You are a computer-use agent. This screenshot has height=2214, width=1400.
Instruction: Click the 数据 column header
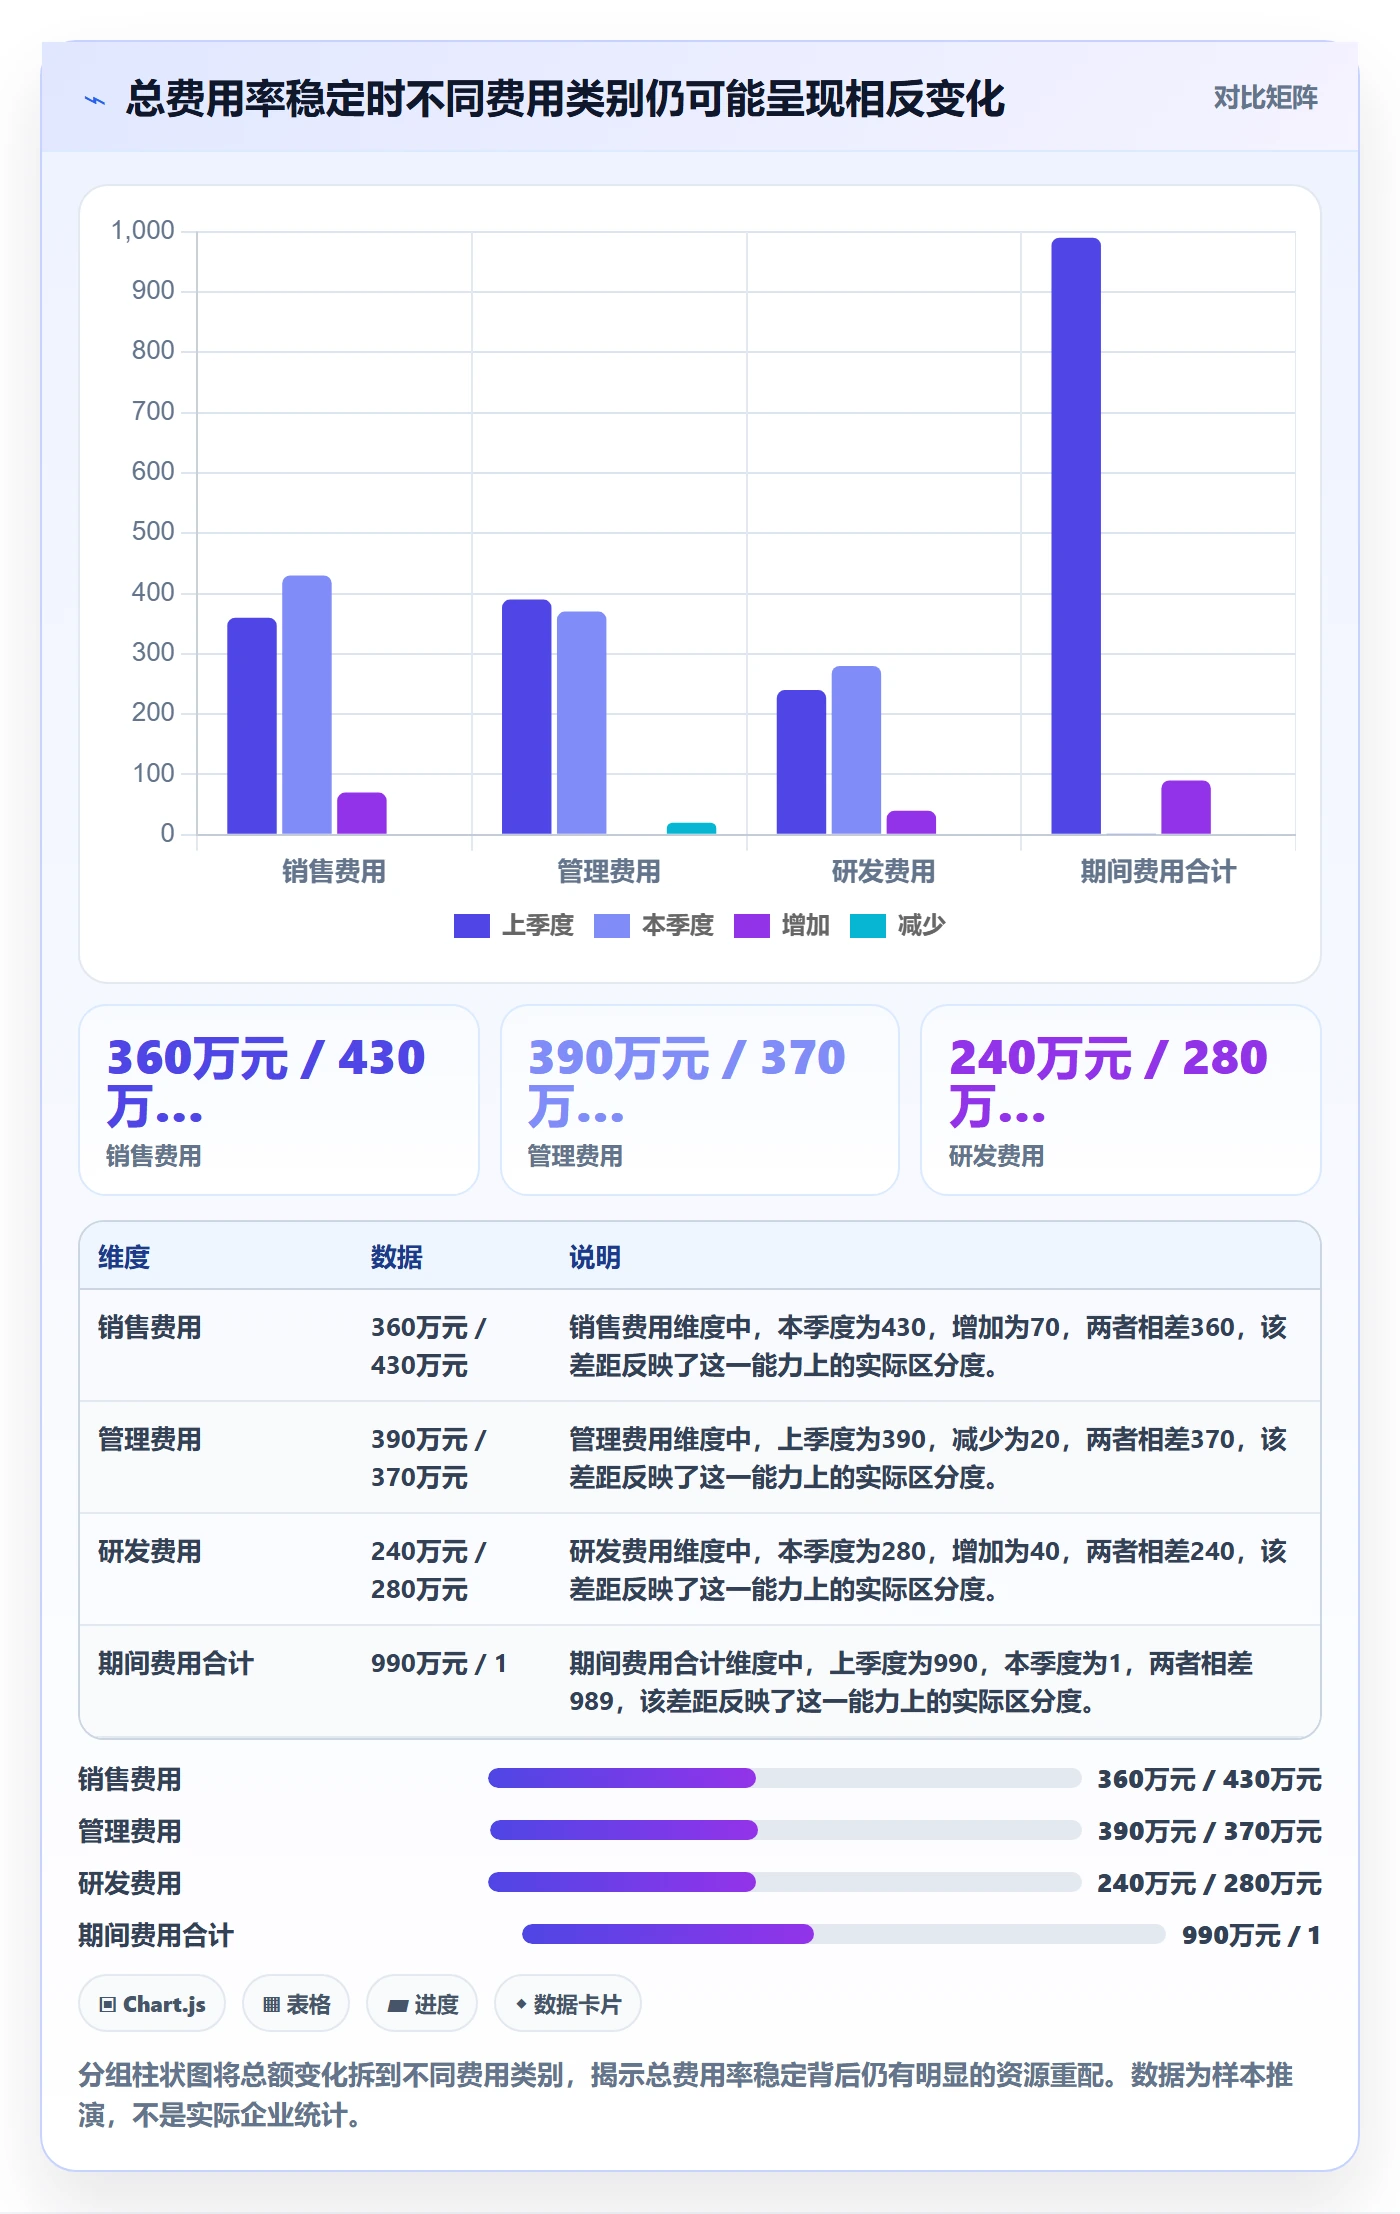point(397,1258)
